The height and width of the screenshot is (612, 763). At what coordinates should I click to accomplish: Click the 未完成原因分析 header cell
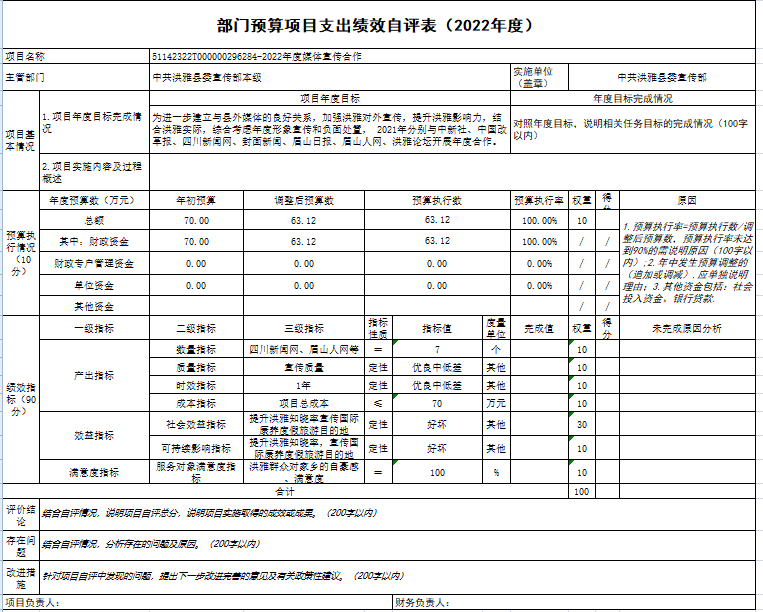pos(687,328)
